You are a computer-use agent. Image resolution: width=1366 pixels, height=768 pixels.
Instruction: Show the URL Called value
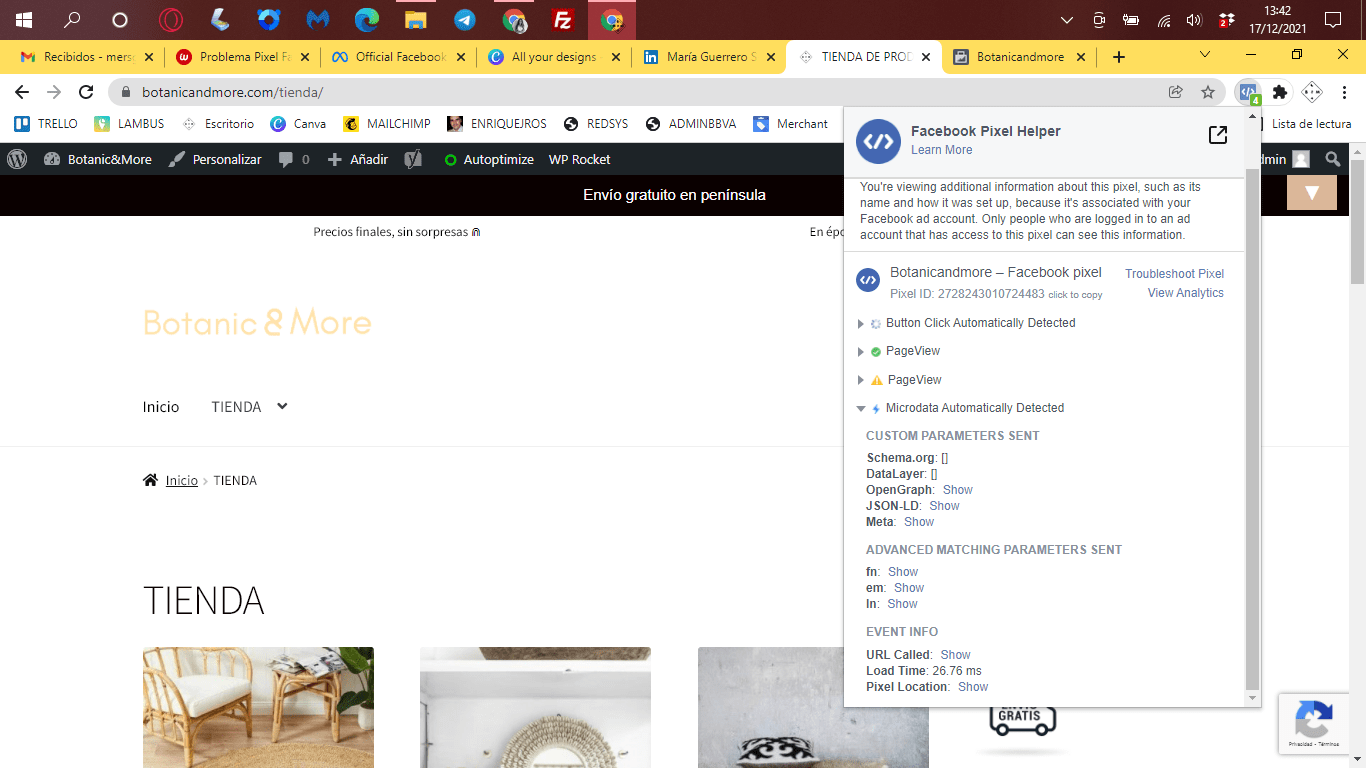(x=955, y=655)
